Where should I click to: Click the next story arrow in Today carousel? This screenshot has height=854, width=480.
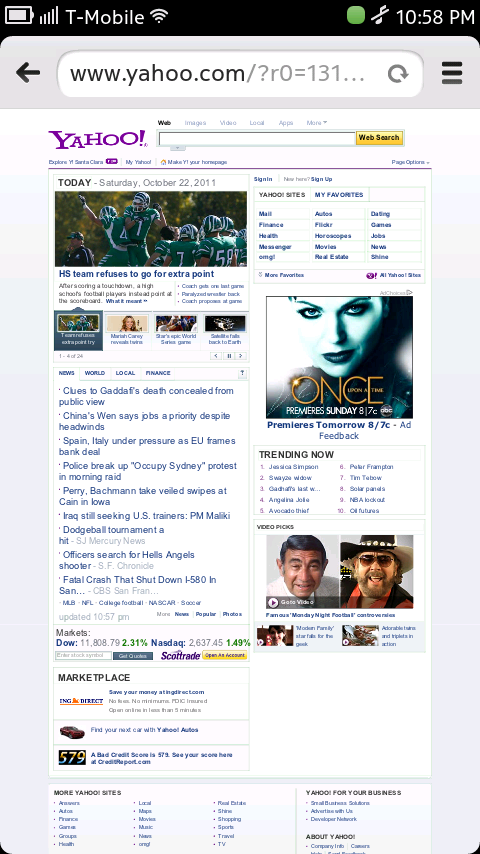click(241, 356)
